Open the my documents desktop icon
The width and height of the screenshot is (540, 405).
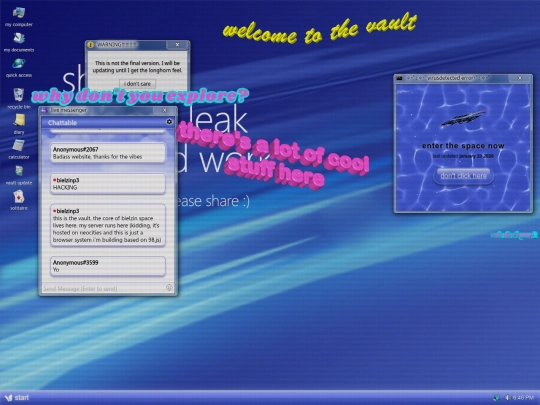click(19, 38)
